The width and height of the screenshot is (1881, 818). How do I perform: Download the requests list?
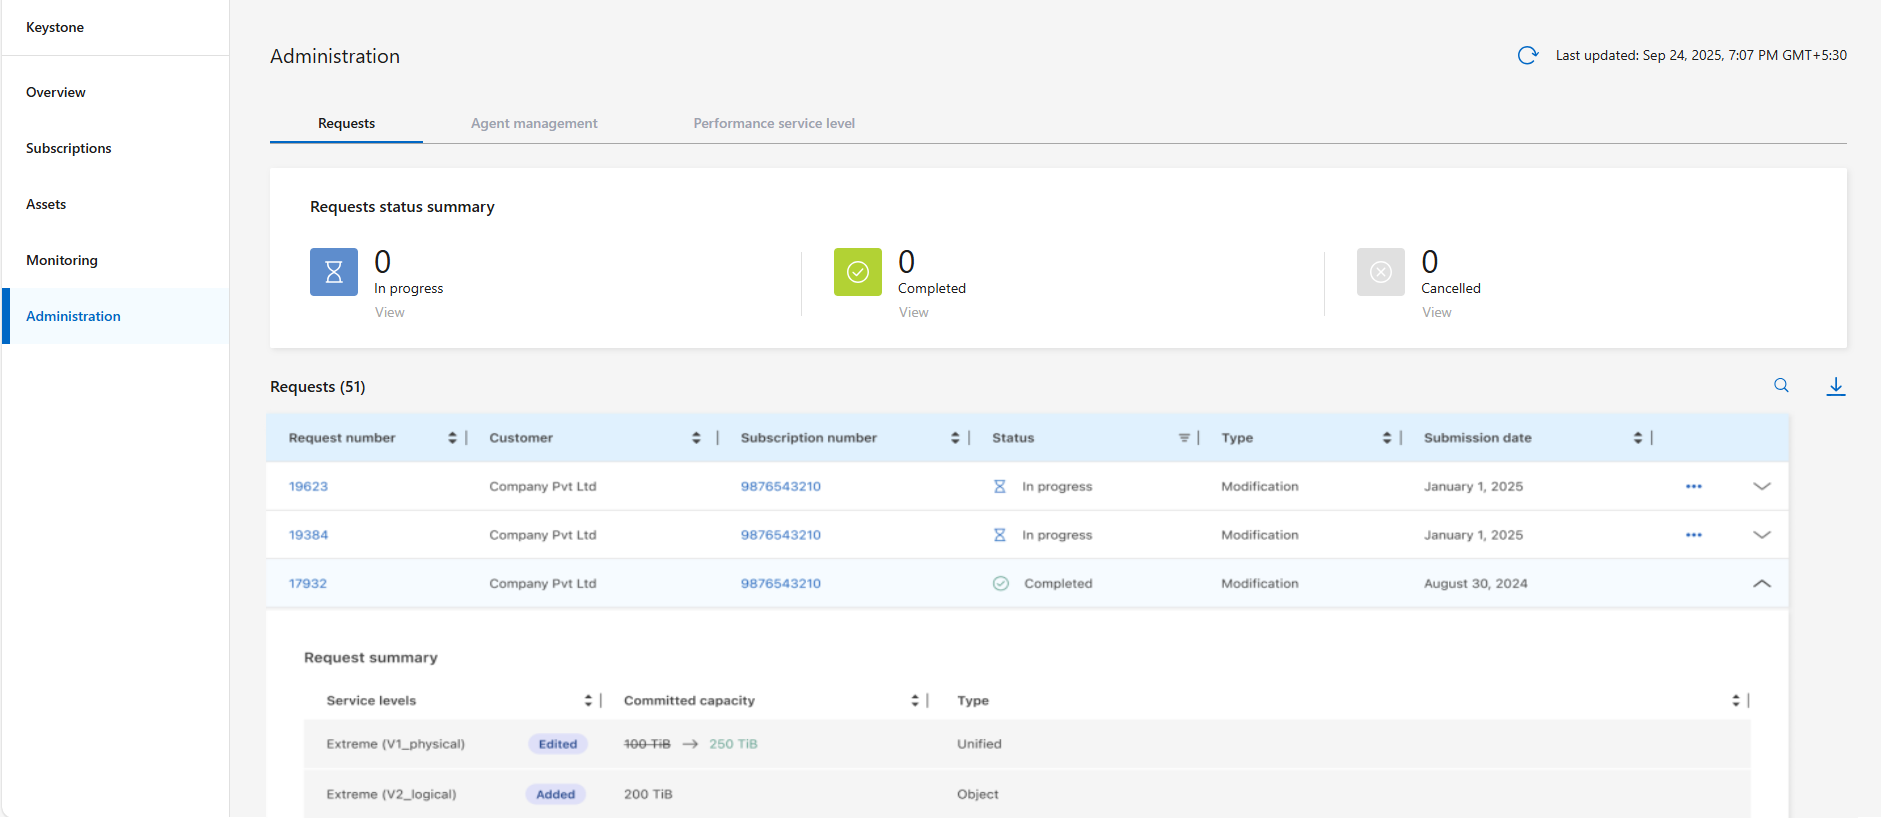point(1835,386)
